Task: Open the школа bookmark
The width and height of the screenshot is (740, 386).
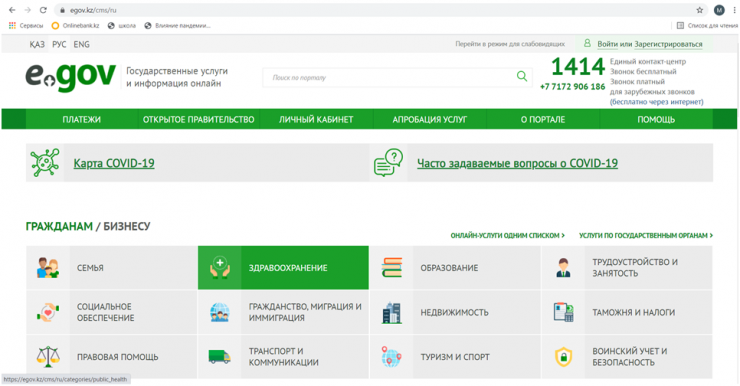Action: tap(122, 25)
